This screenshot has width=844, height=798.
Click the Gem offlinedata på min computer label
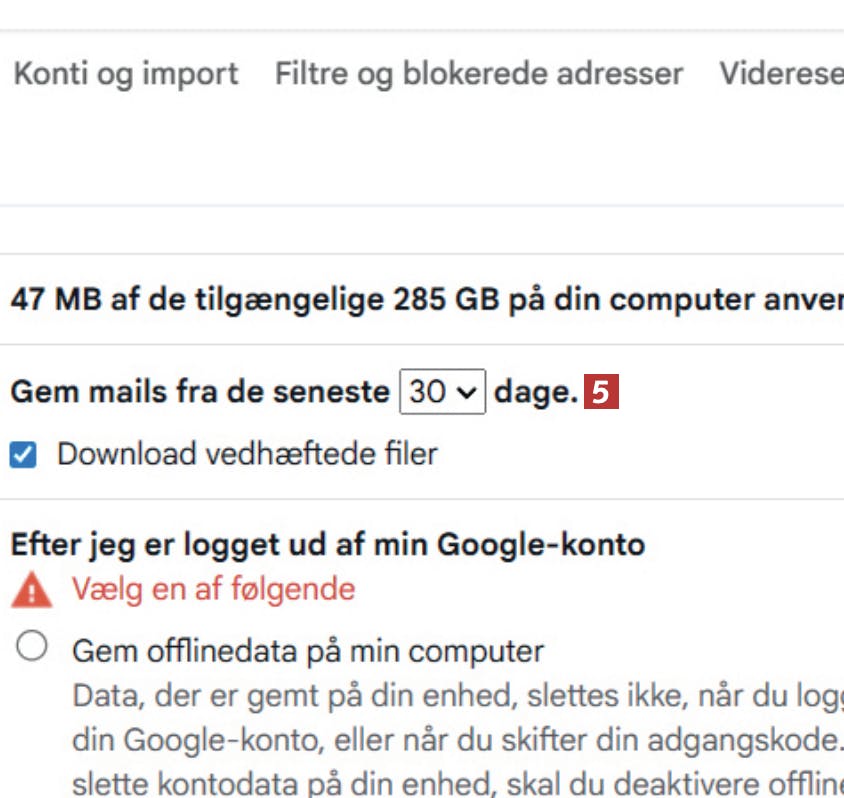tap(308, 651)
